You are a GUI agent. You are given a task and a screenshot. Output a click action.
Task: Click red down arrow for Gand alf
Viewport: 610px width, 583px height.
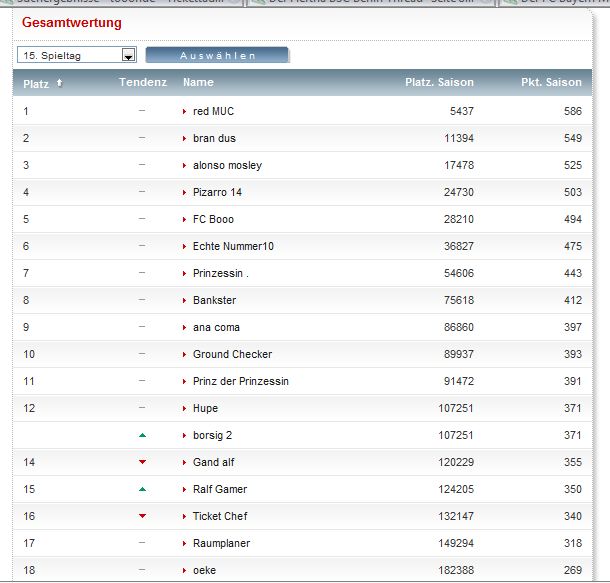[142, 462]
